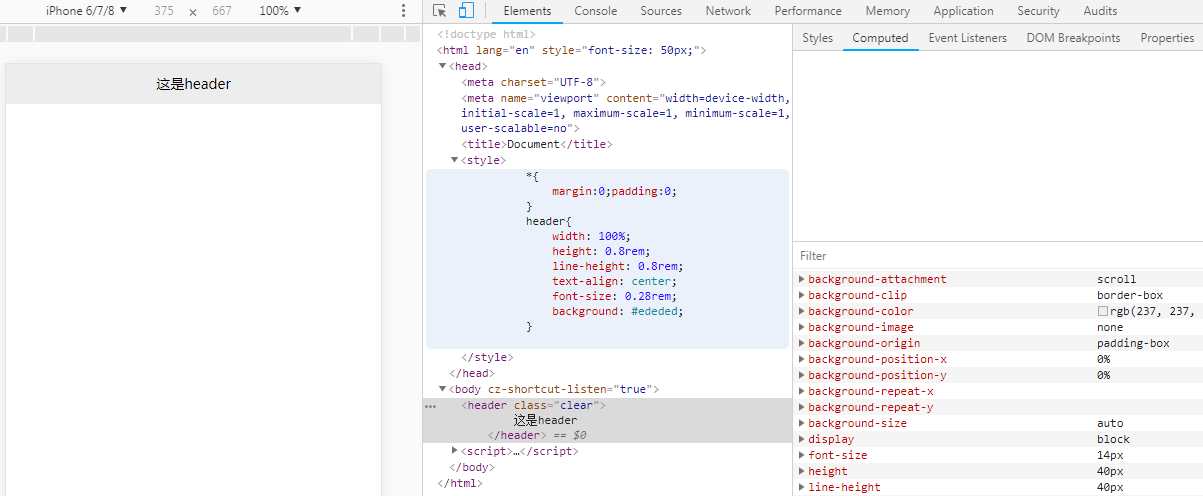Screen dimensions: 1203x496
Task: Go to the Performance tab
Action: (x=808, y=11)
